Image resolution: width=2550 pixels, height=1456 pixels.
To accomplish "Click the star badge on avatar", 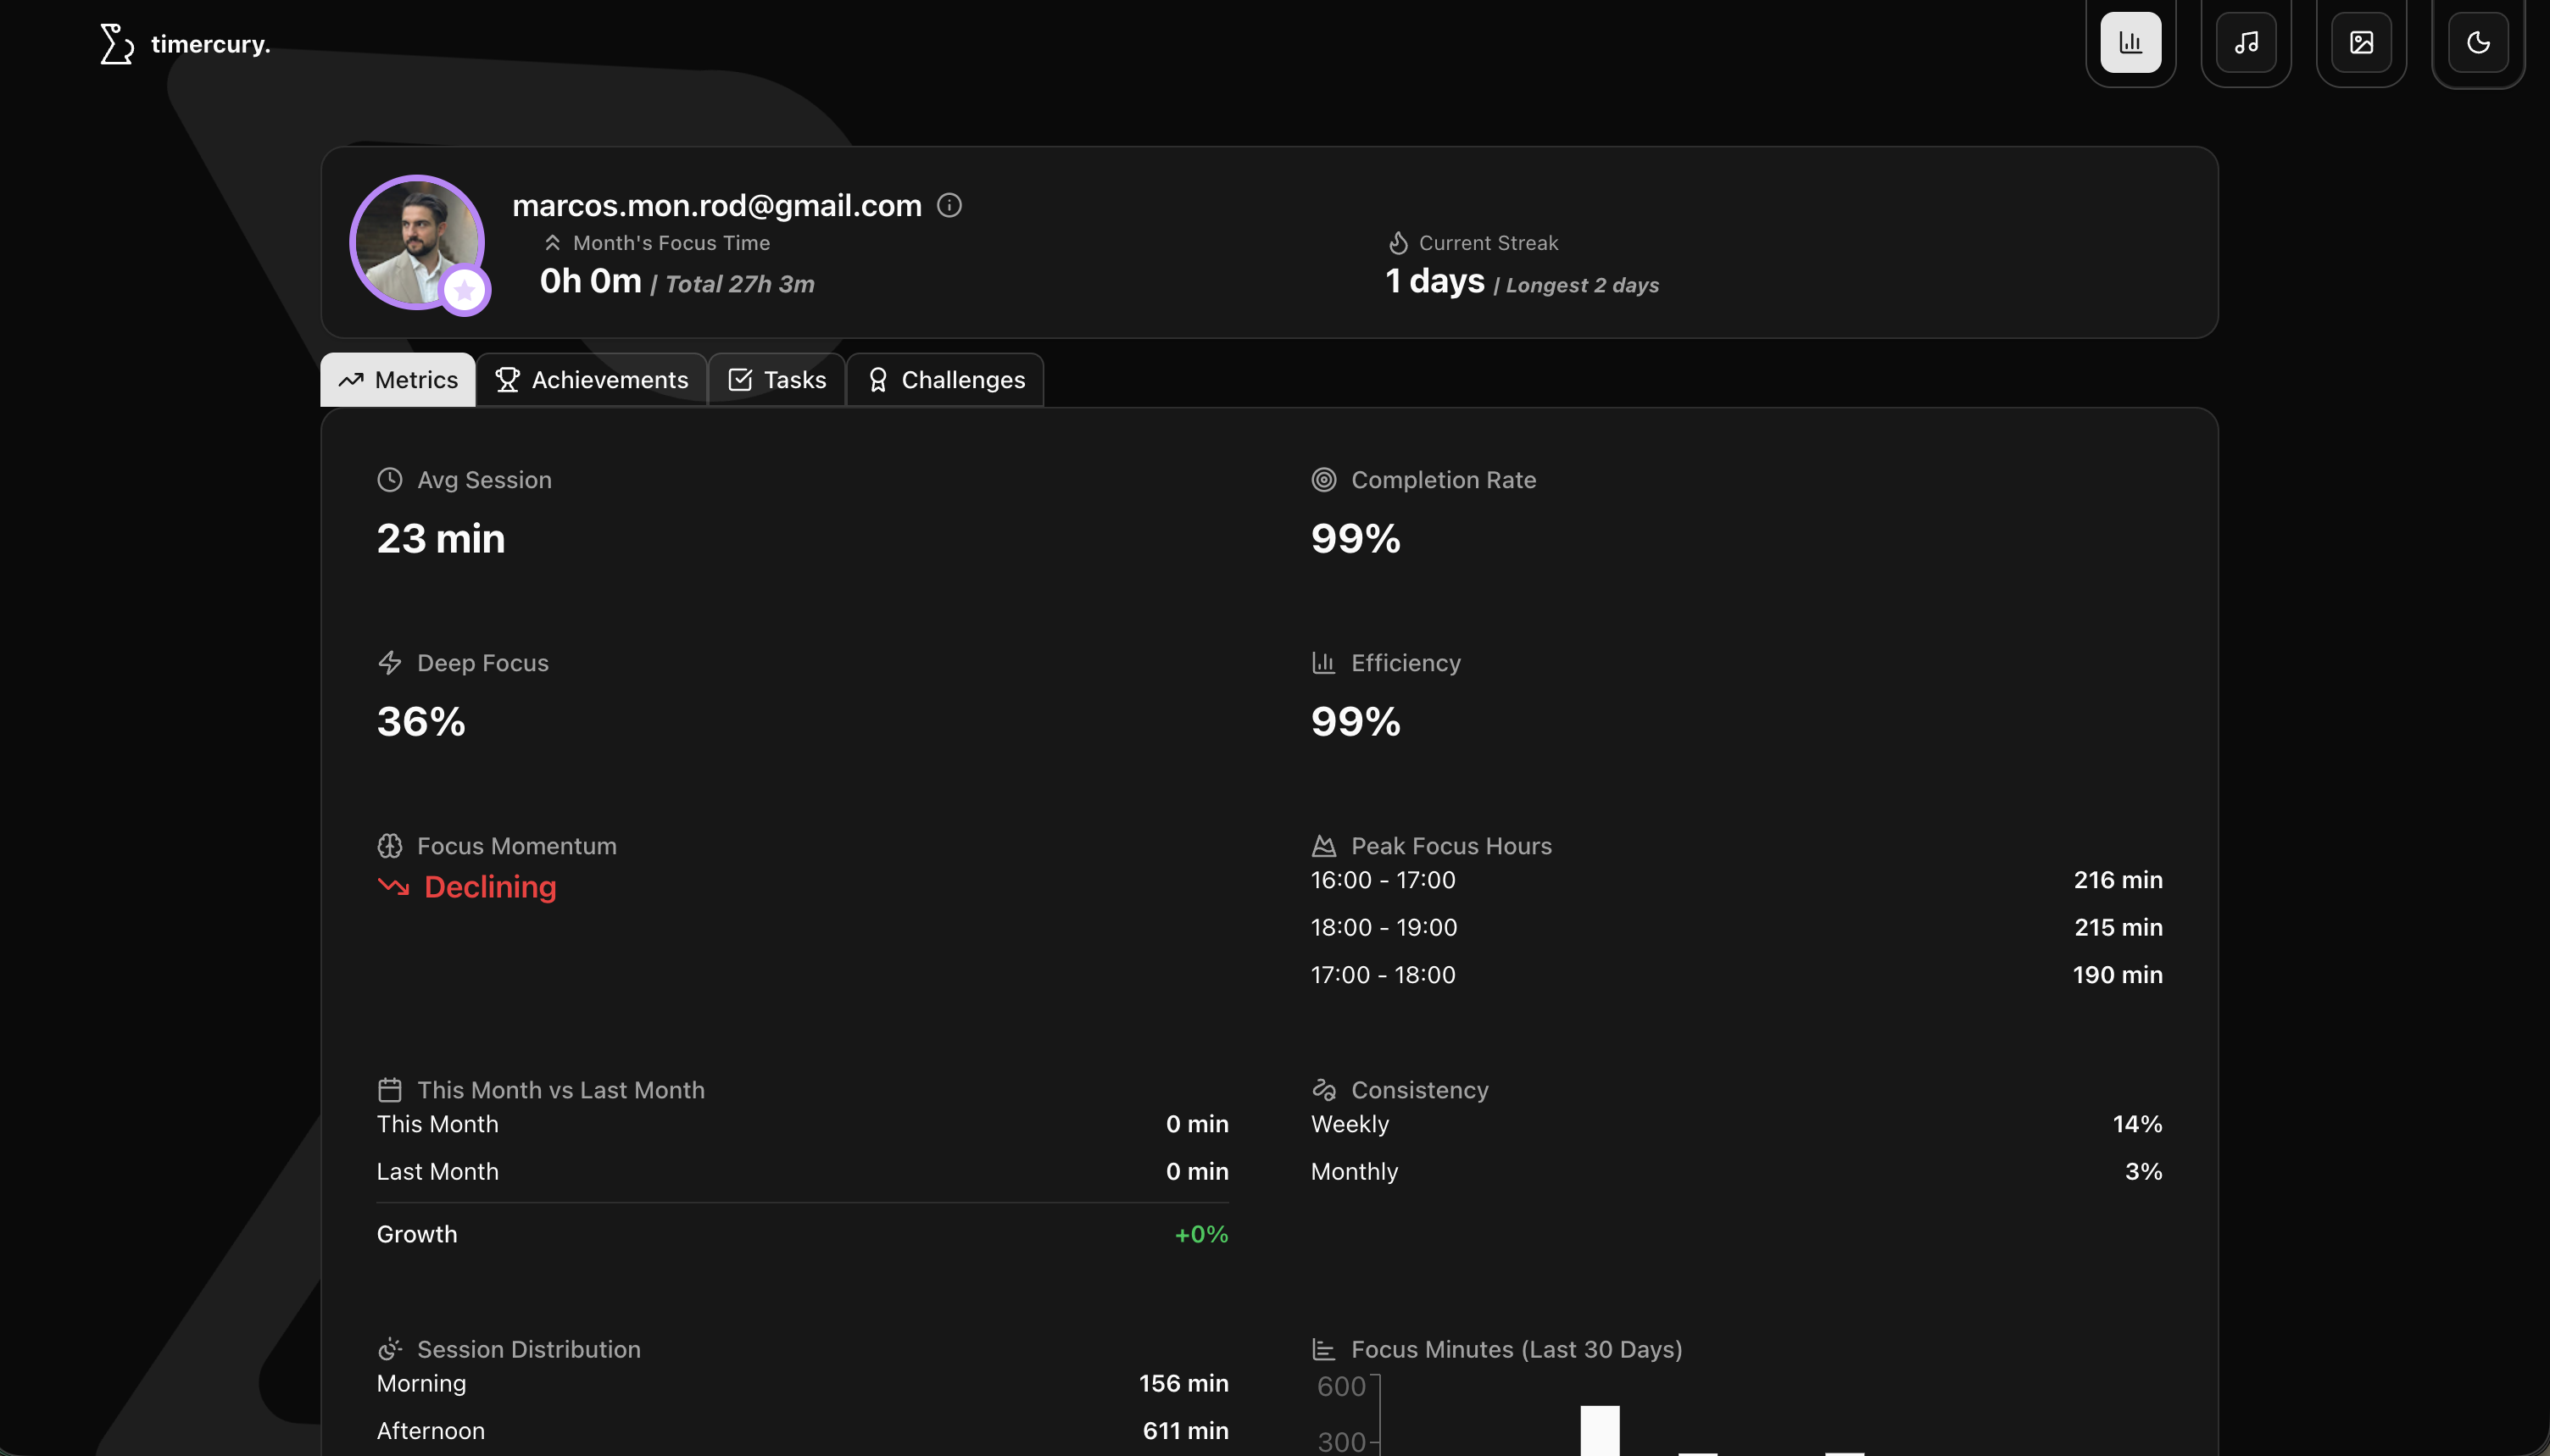I will [464, 290].
